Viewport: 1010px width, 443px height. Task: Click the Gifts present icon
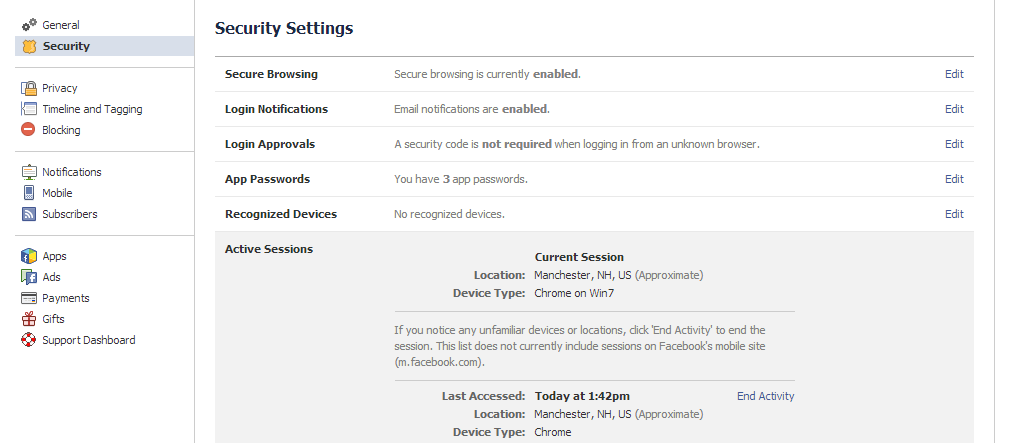tap(29, 319)
